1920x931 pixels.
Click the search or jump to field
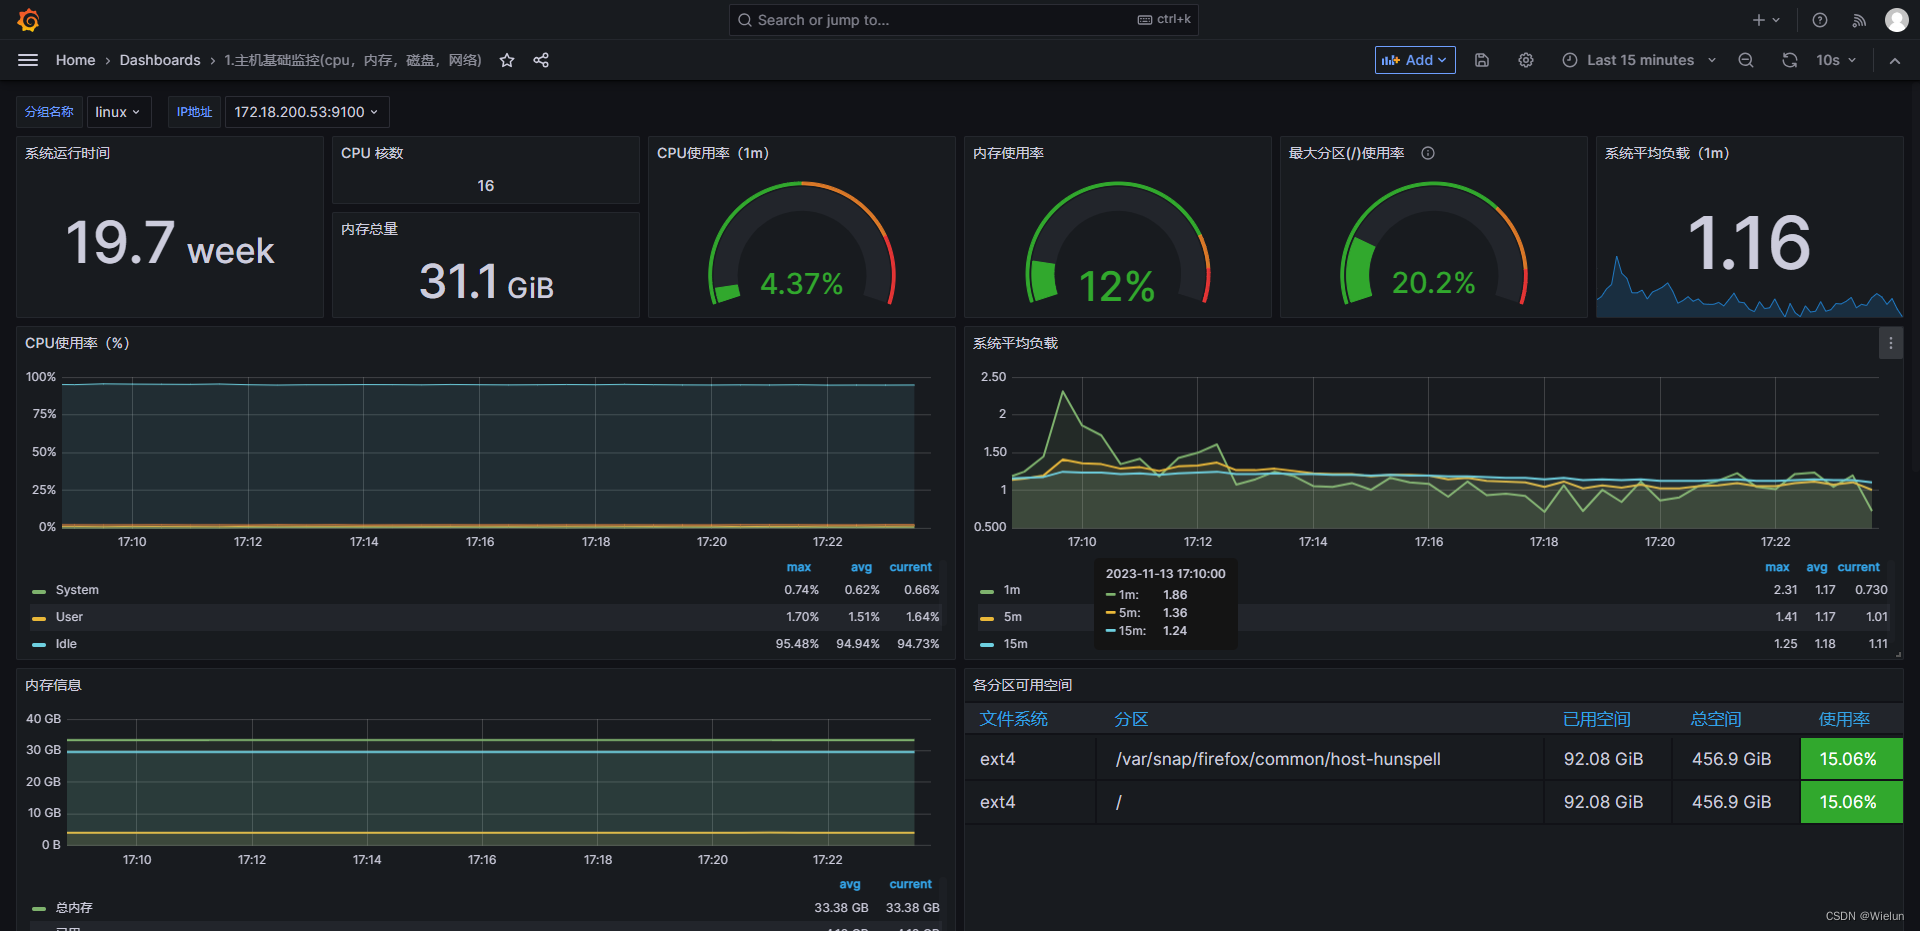[x=964, y=20]
